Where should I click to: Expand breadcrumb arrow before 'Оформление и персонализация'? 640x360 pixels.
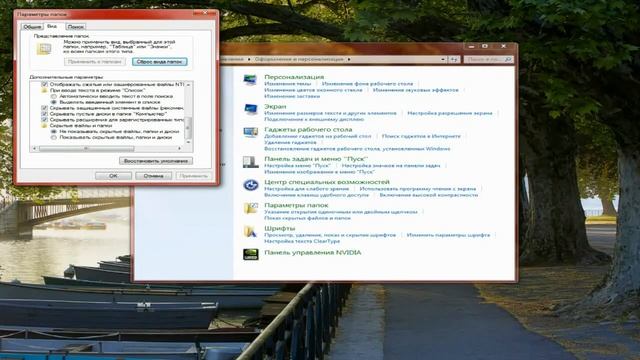click(x=249, y=60)
